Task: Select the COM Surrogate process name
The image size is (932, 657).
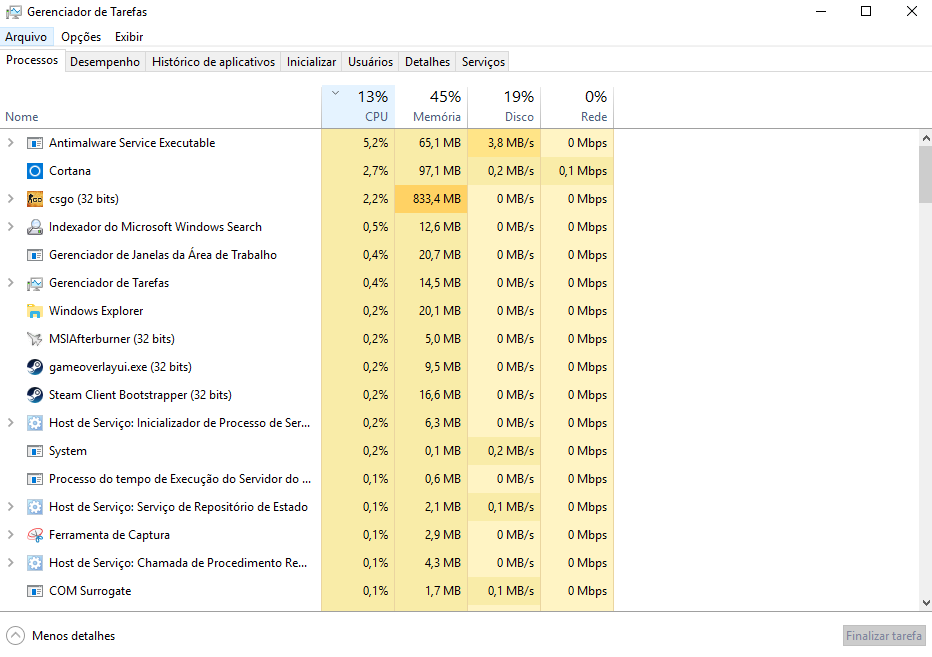Action: 90,591
